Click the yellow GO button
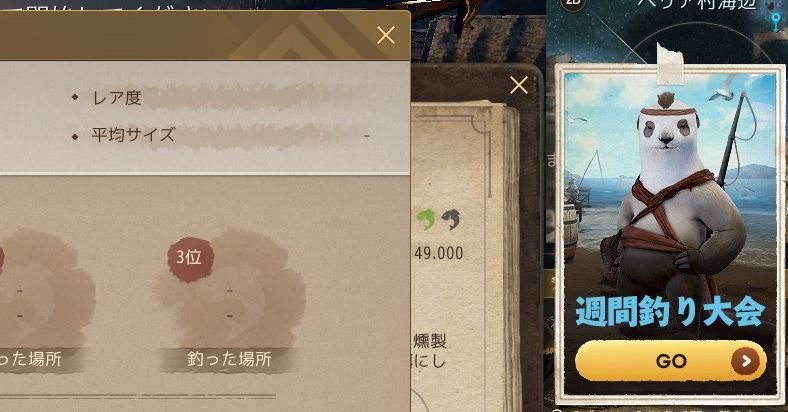This screenshot has height=412, width=788. pyautogui.click(x=670, y=361)
